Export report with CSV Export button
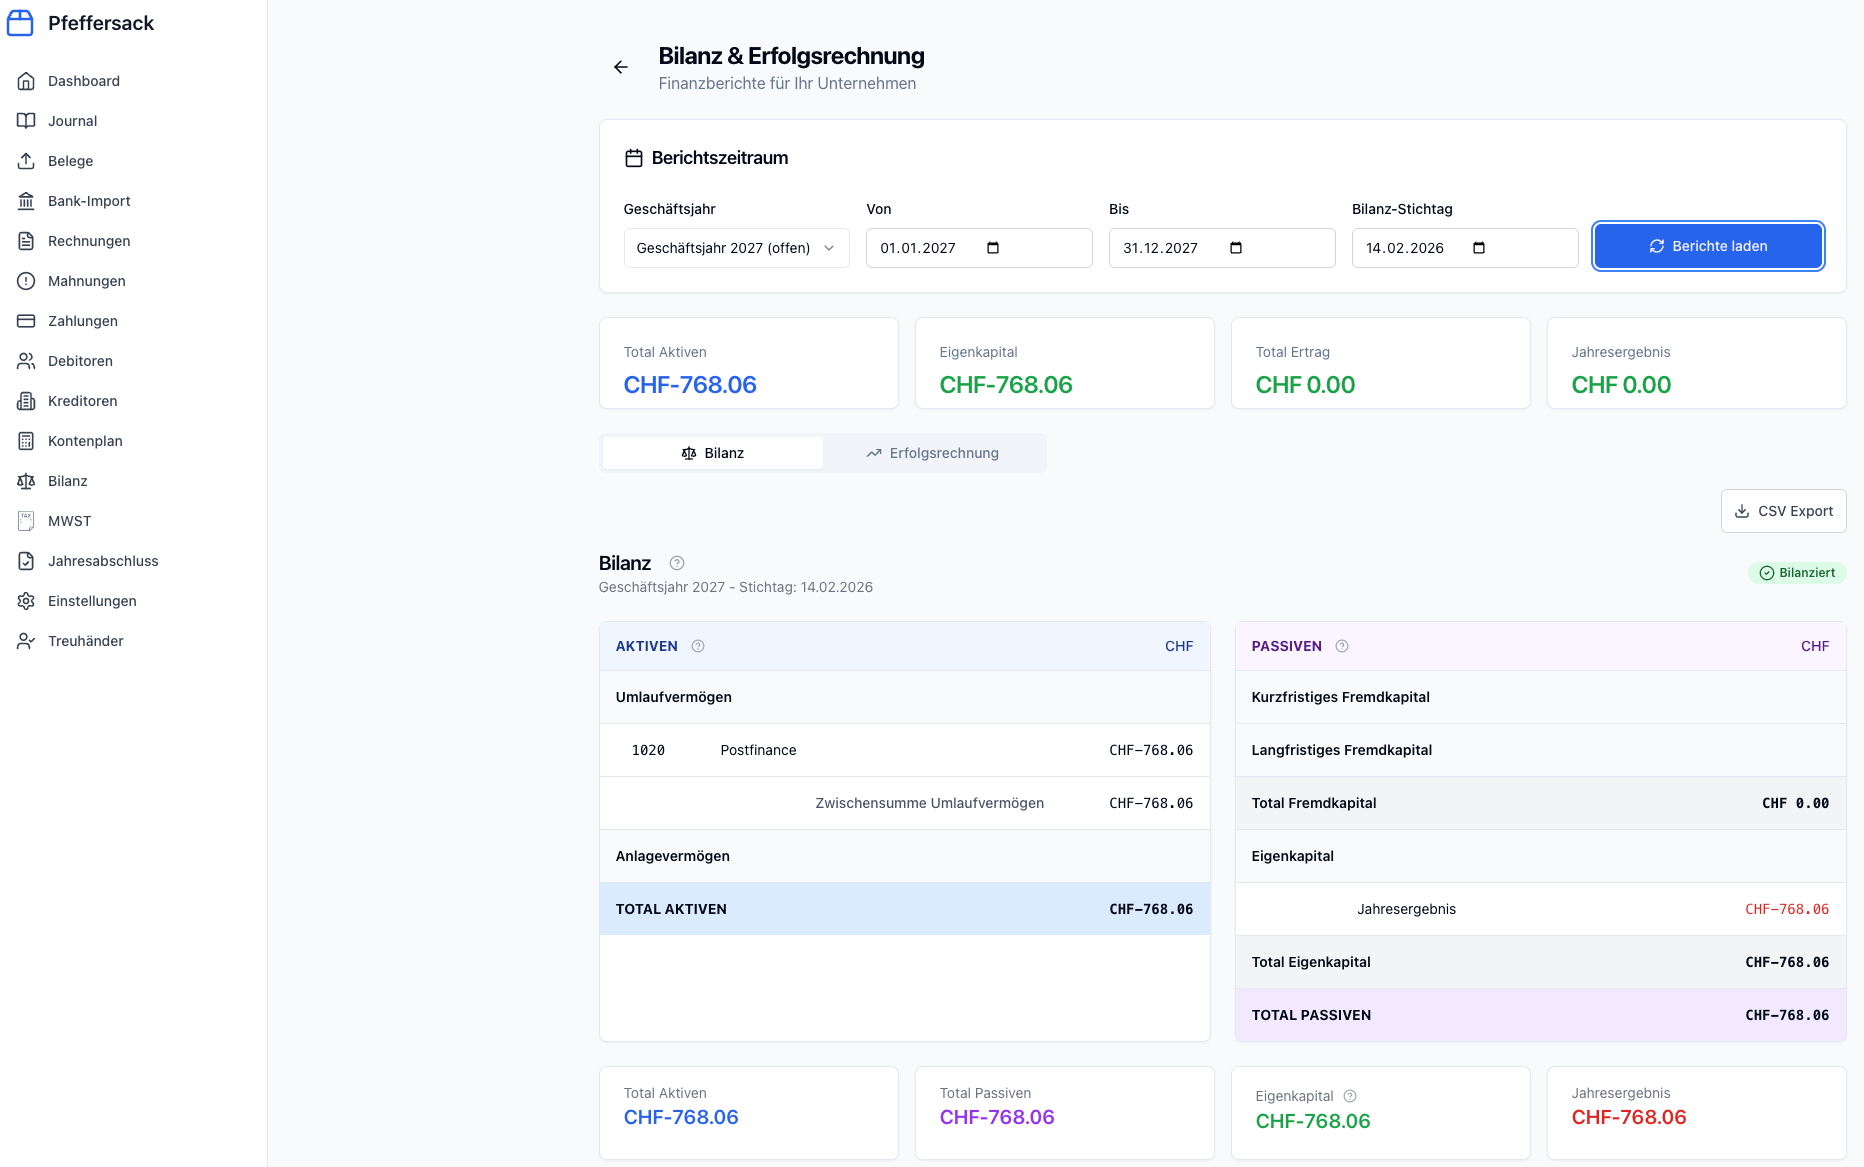The height and width of the screenshot is (1167, 1864). pos(1783,511)
